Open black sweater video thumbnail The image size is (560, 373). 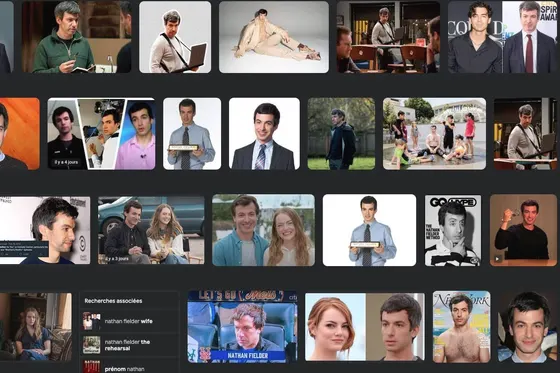pos(523,230)
